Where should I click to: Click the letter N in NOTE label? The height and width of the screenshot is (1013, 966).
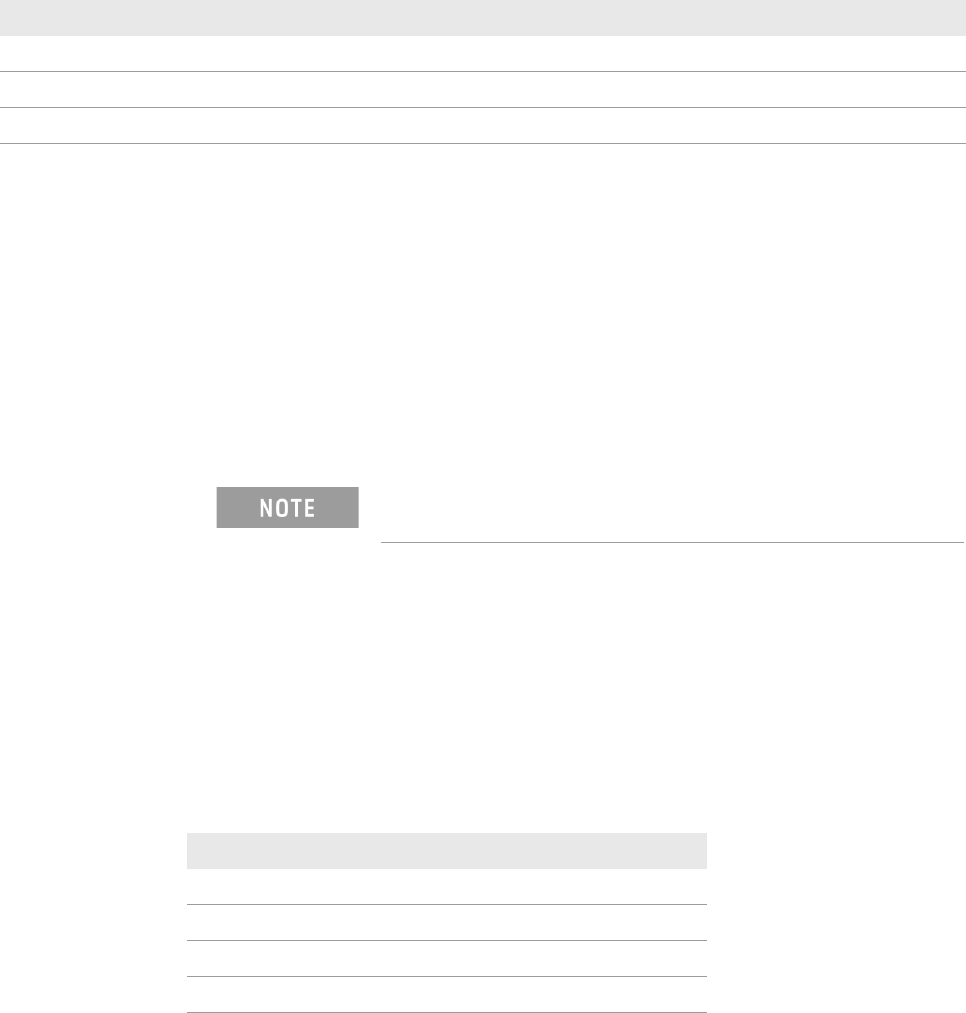pyautogui.click(x=266, y=508)
